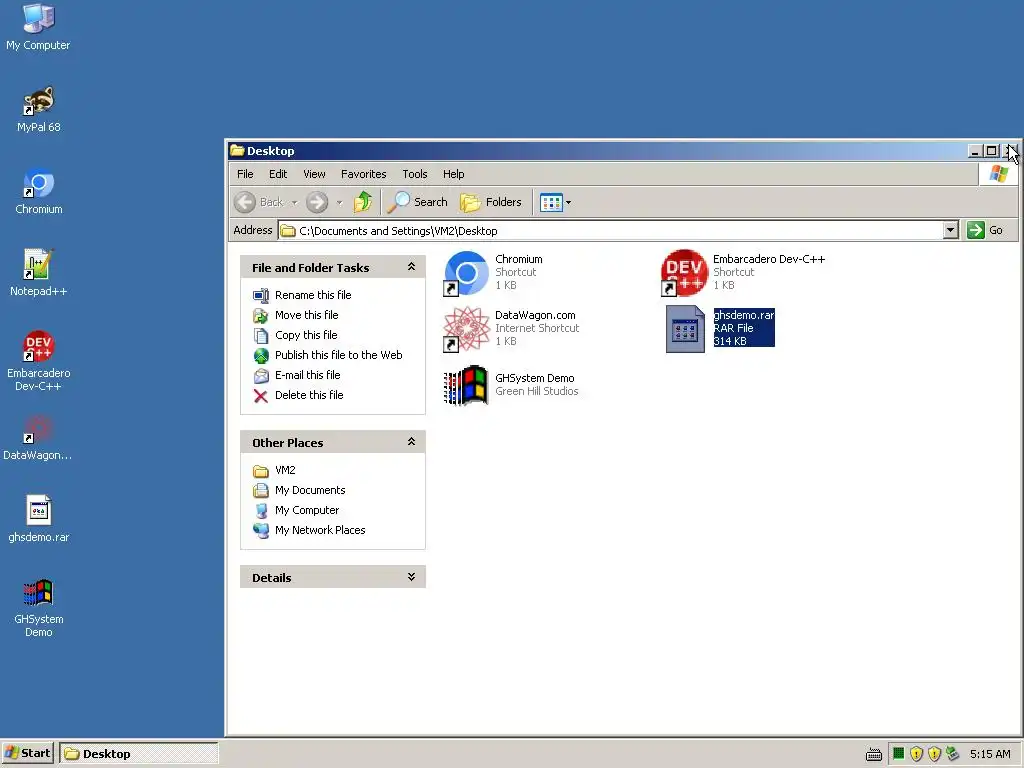Select Notepad++ desktop shortcut
1024x768 pixels.
38,274
